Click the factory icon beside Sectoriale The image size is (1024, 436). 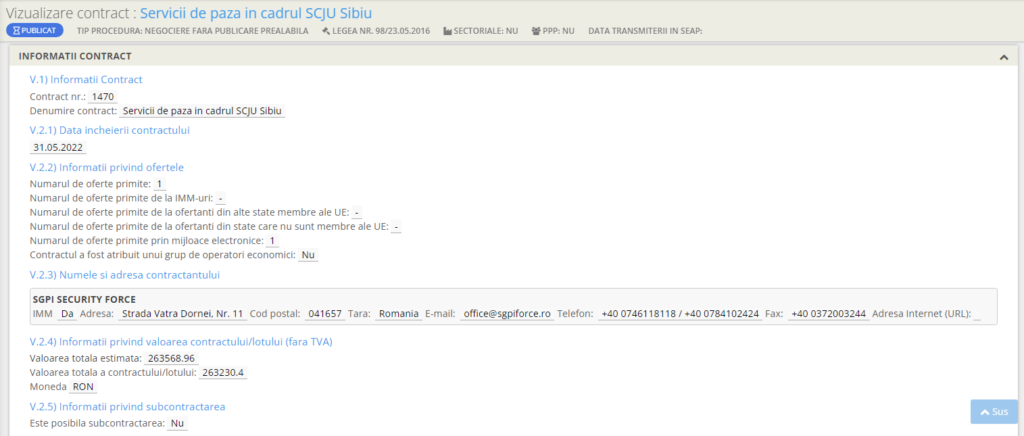pos(447,31)
